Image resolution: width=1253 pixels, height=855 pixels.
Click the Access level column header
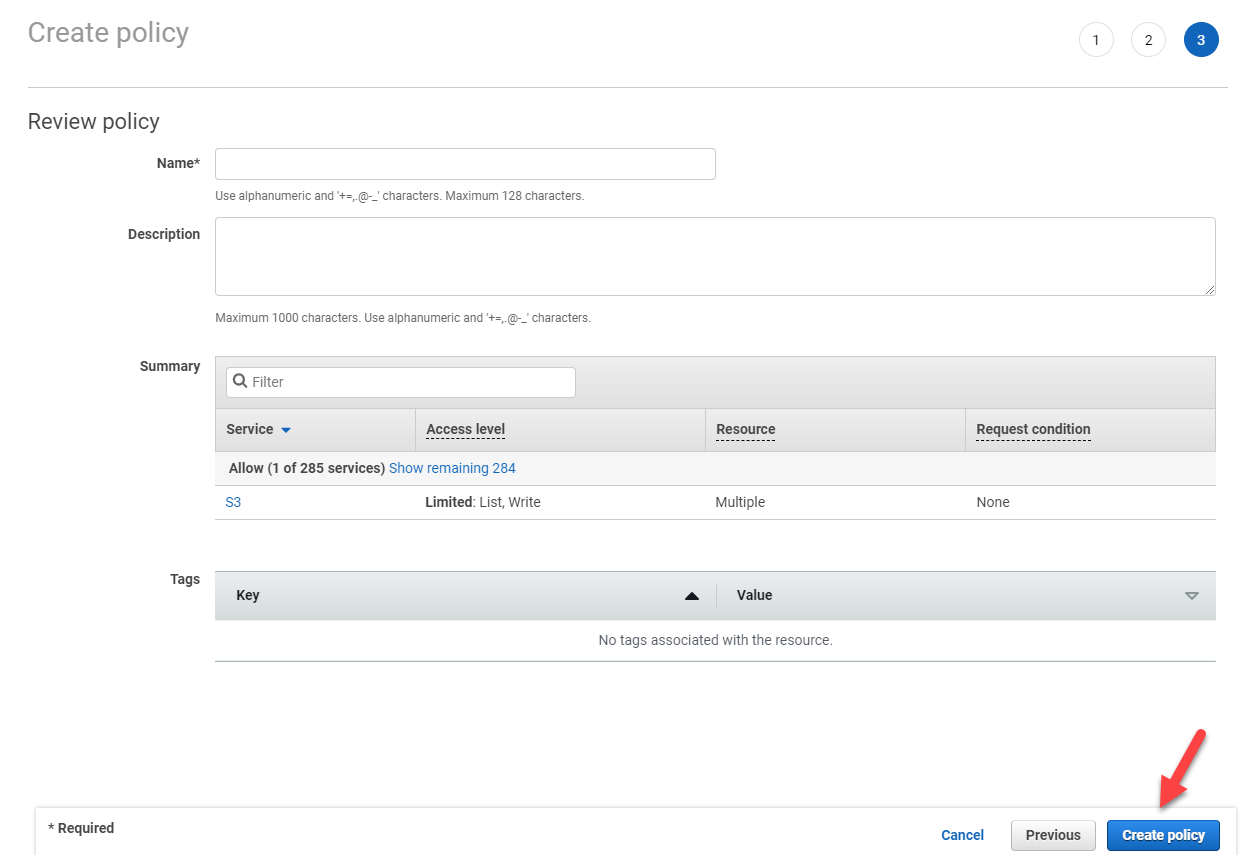pos(465,429)
